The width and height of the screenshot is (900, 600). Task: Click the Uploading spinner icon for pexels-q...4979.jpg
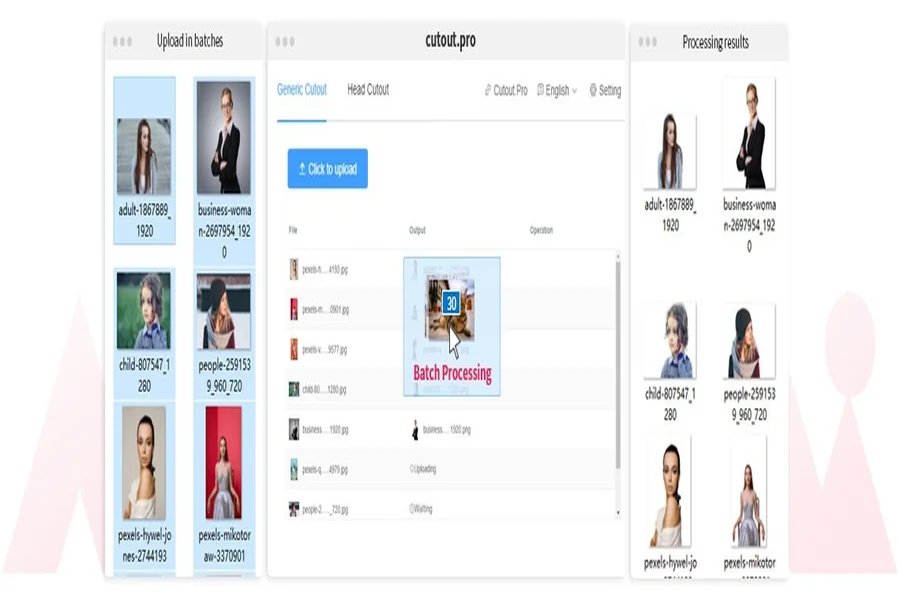pyautogui.click(x=411, y=468)
